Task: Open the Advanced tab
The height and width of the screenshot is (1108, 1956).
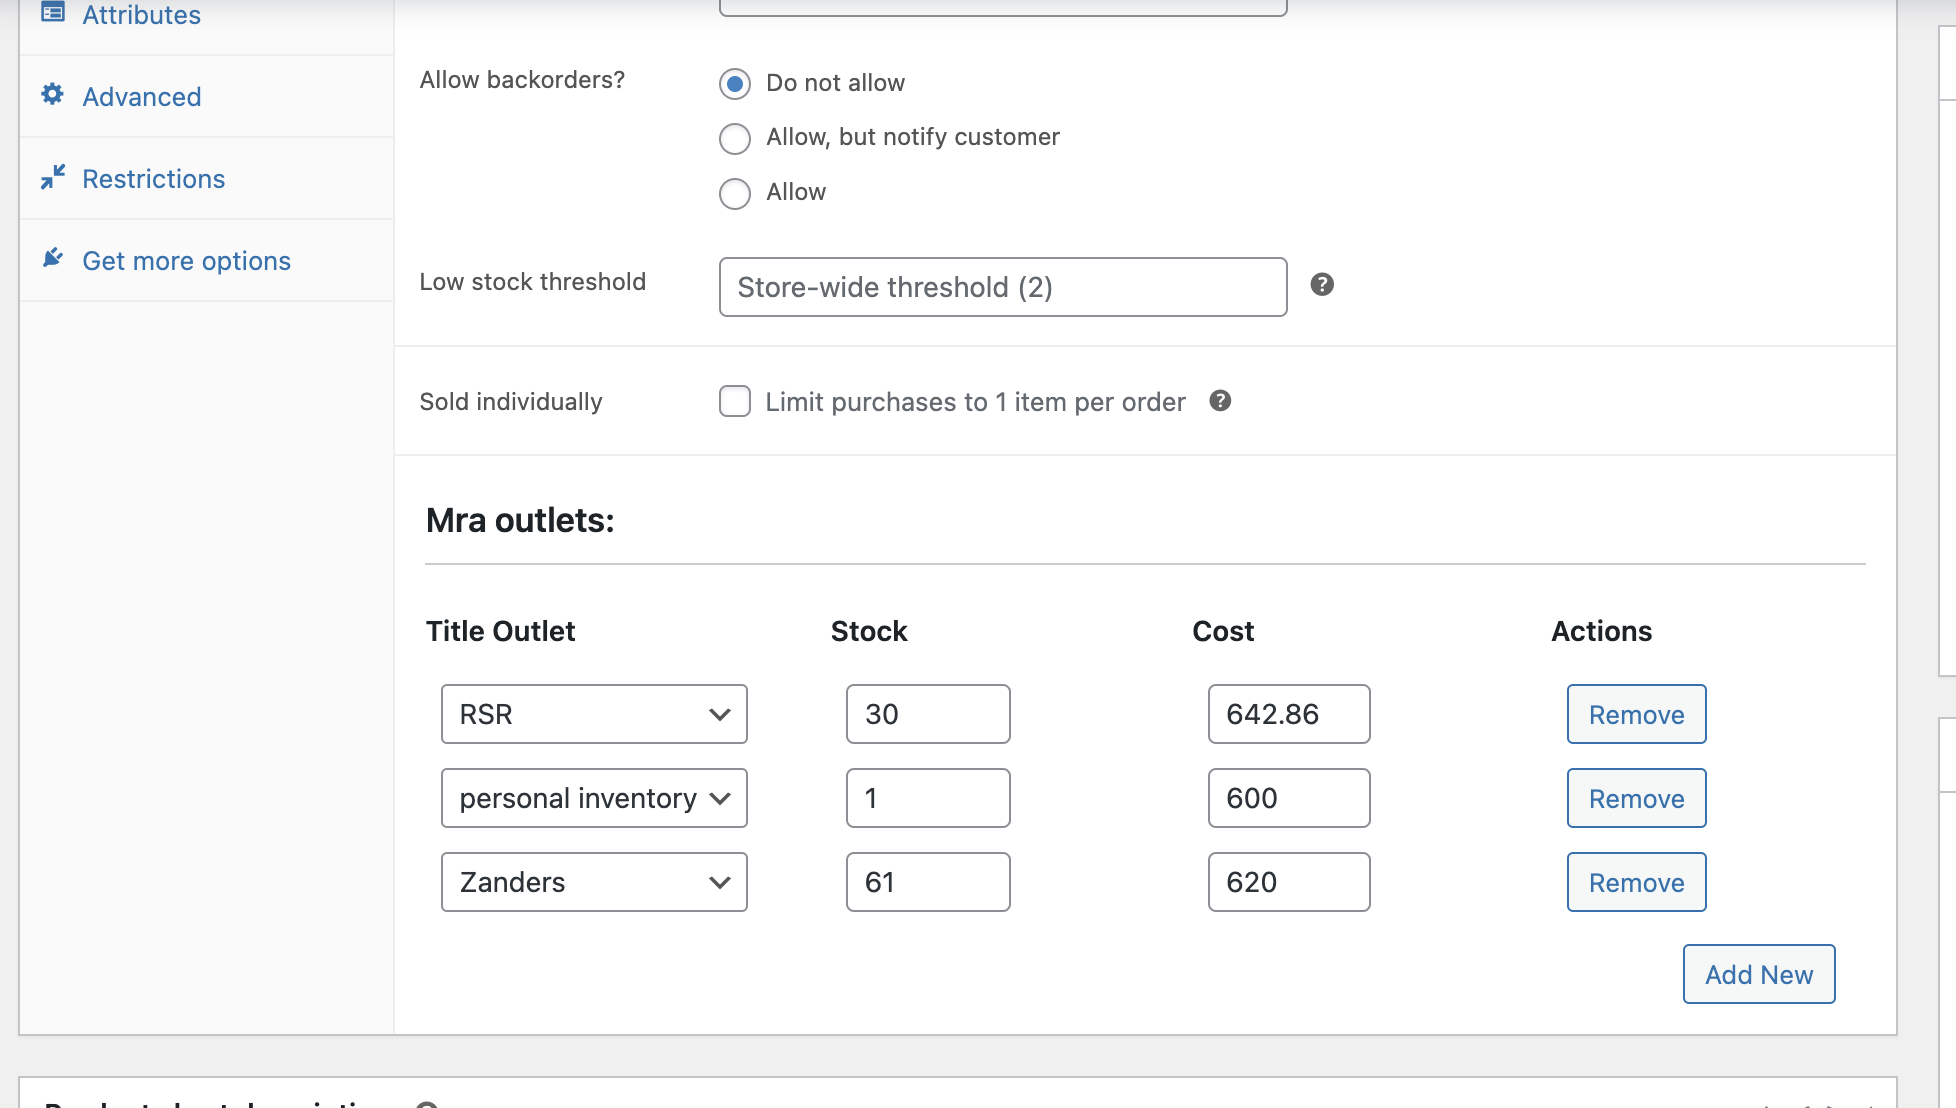Action: coord(141,97)
